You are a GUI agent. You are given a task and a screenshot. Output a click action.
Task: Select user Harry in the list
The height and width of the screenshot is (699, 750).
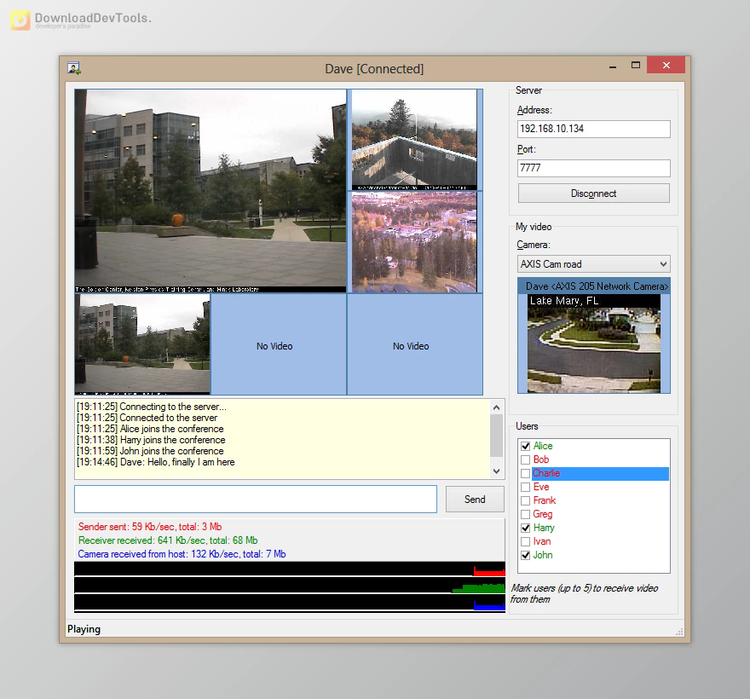[543, 528]
